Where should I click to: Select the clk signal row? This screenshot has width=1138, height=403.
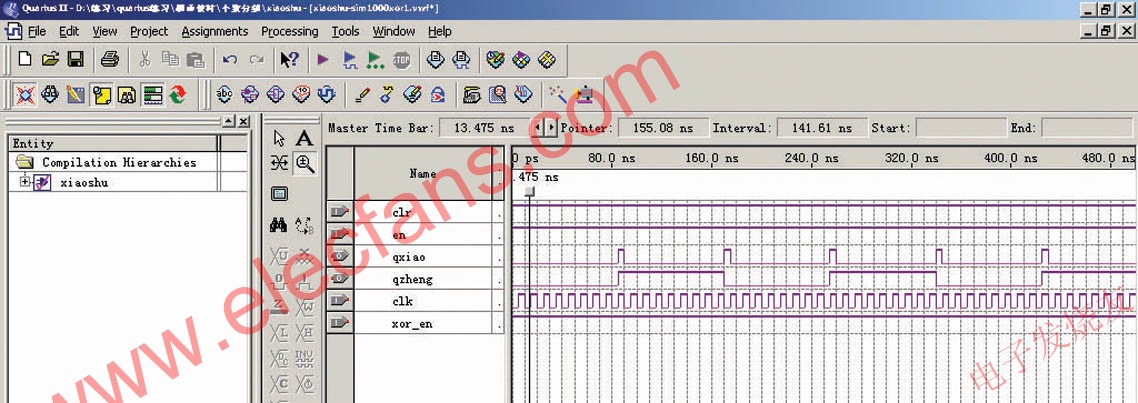(x=403, y=301)
